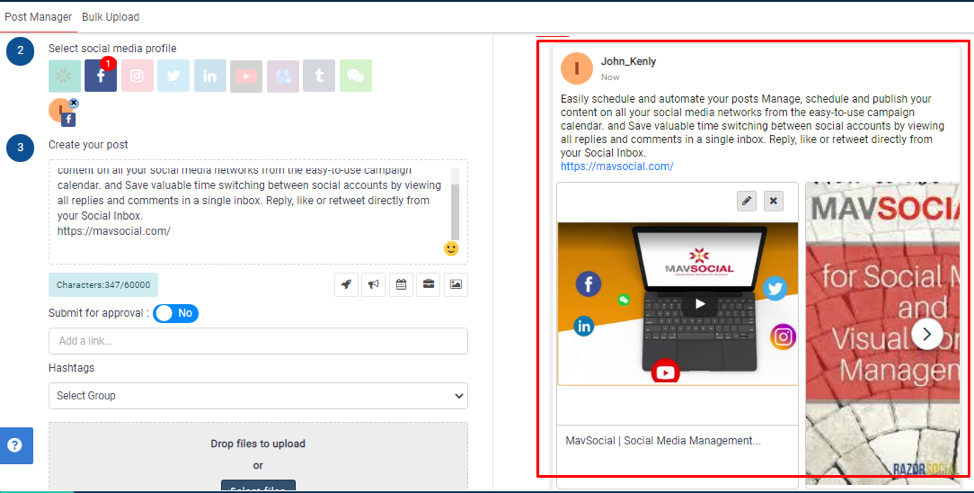
Task: Click the megaphone campaign icon
Action: [373, 285]
